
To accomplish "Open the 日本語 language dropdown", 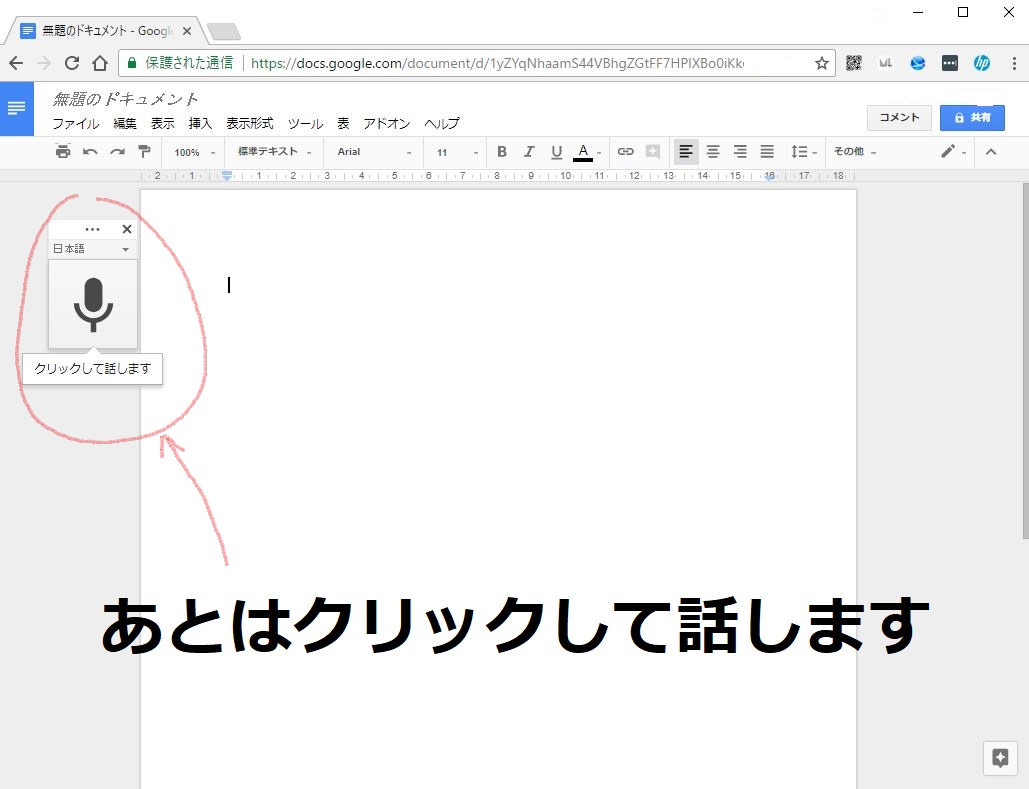I will pos(92,249).
